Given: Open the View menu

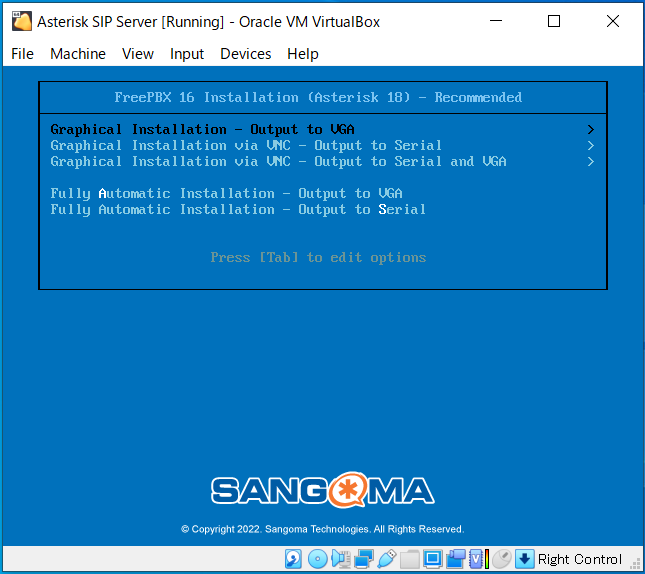Looking at the screenshot, I should 138,54.
